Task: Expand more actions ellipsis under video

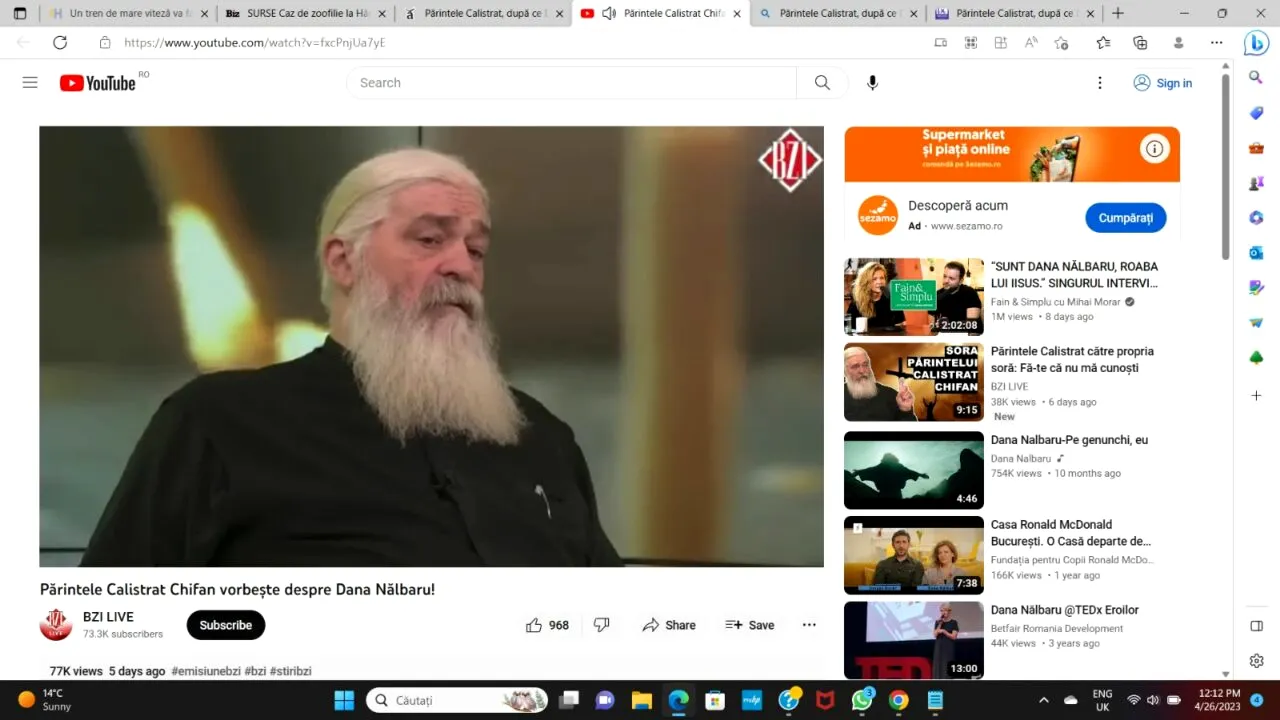Action: tap(809, 625)
